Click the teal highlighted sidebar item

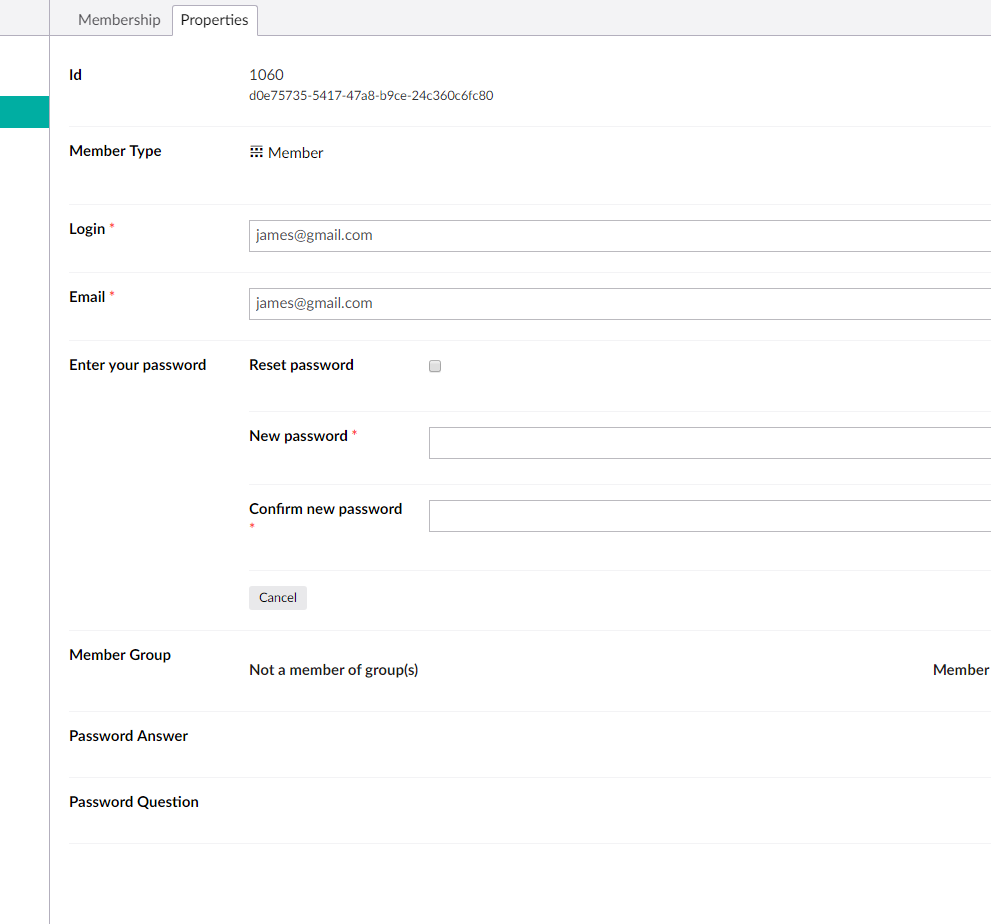[24, 111]
